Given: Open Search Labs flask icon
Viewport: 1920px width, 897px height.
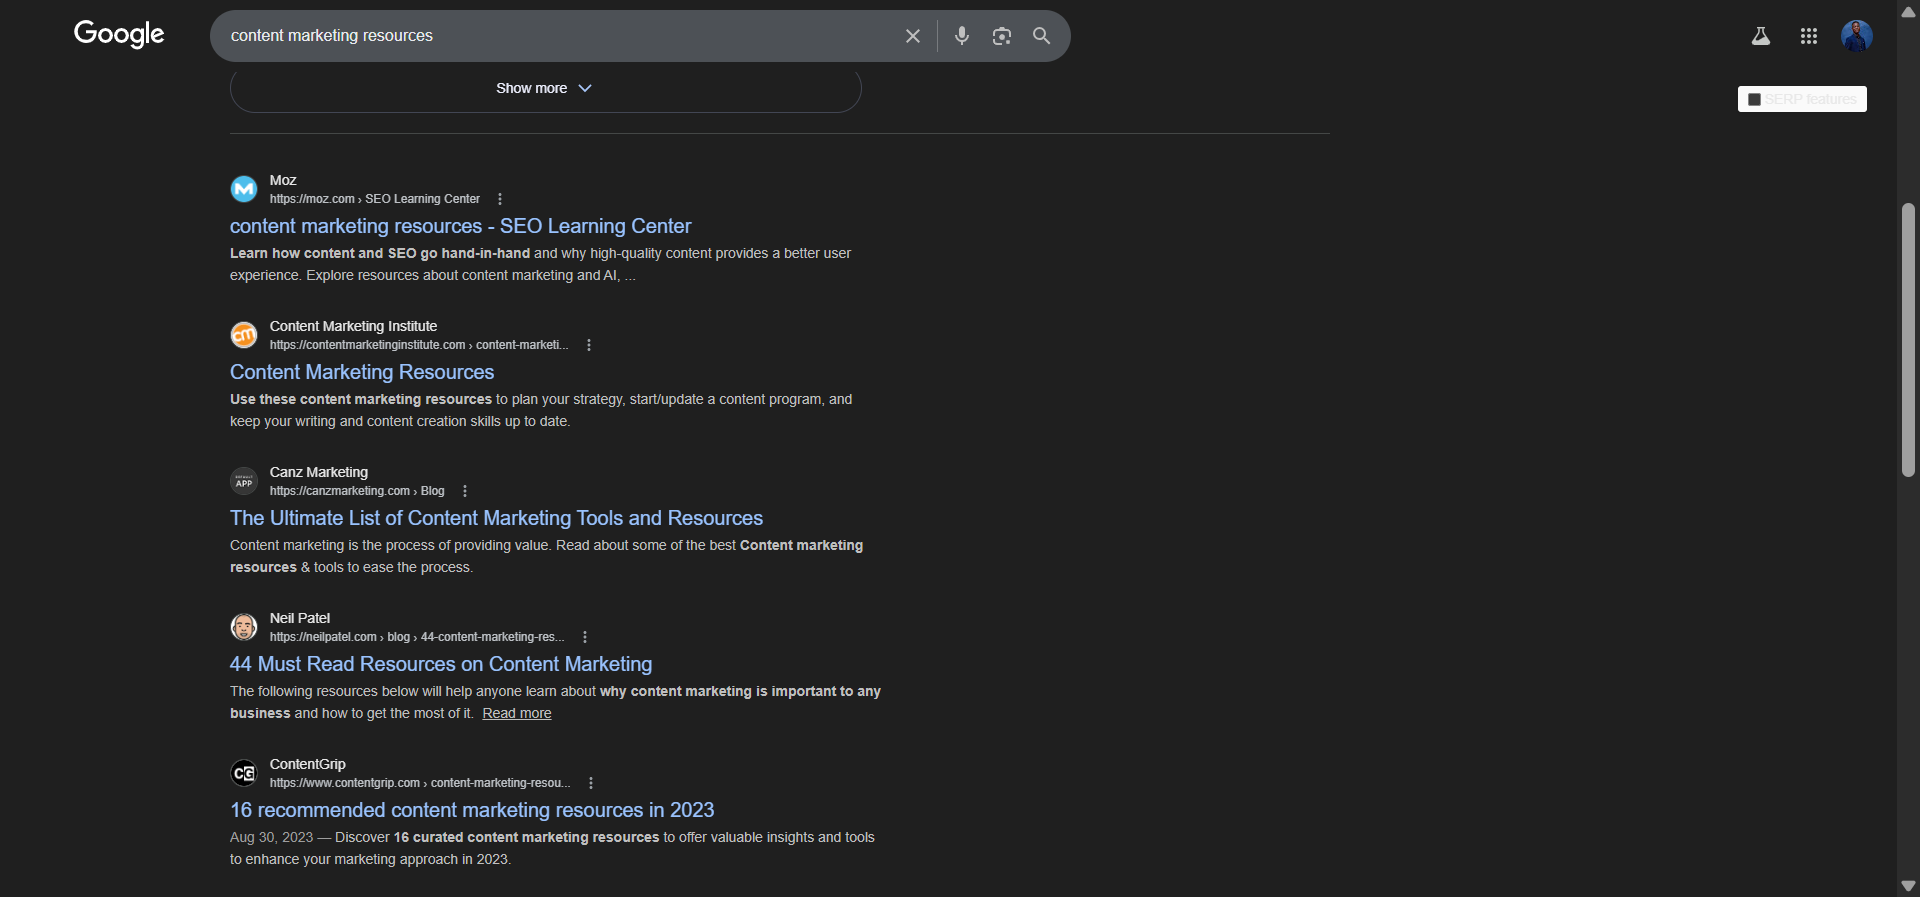Looking at the screenshot, I should tap(1761, 36).
